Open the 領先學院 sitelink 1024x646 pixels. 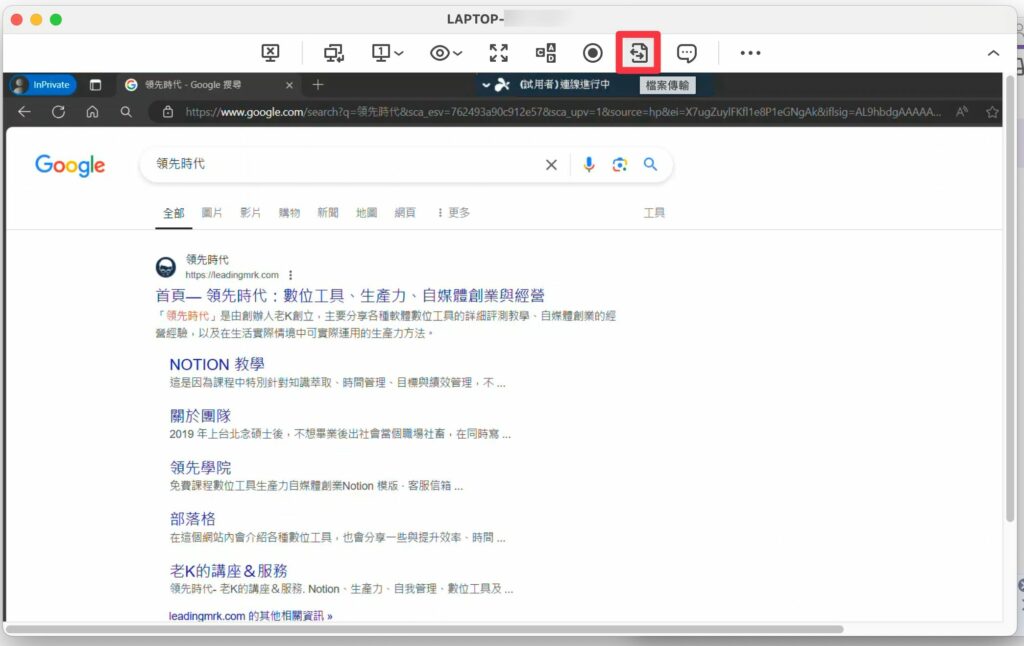point(200,468)
